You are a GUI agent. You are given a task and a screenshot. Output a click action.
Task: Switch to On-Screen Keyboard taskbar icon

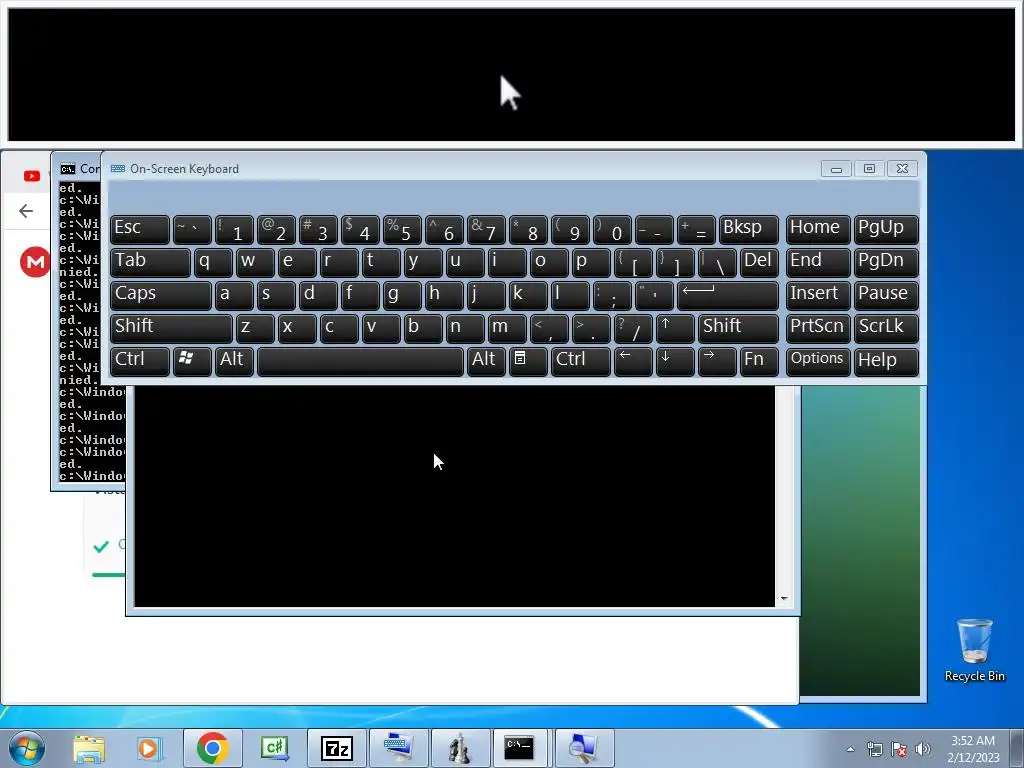point(398,748)
